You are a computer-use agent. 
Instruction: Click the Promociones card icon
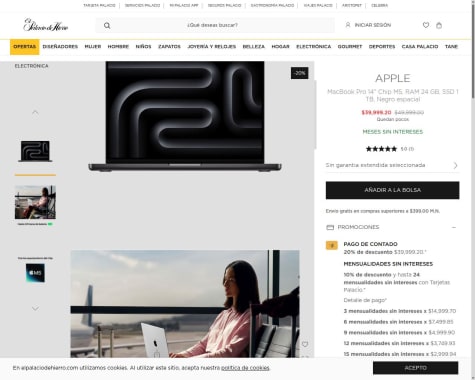pyautogui.click(x=330, y=227)
